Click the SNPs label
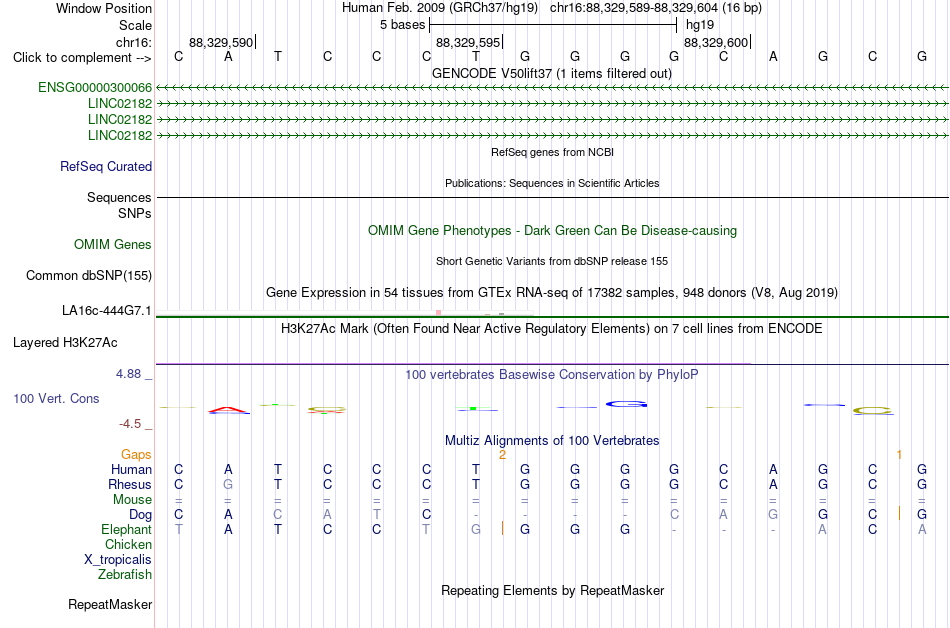This screenshot has height=628, width=950. (135, 213)
